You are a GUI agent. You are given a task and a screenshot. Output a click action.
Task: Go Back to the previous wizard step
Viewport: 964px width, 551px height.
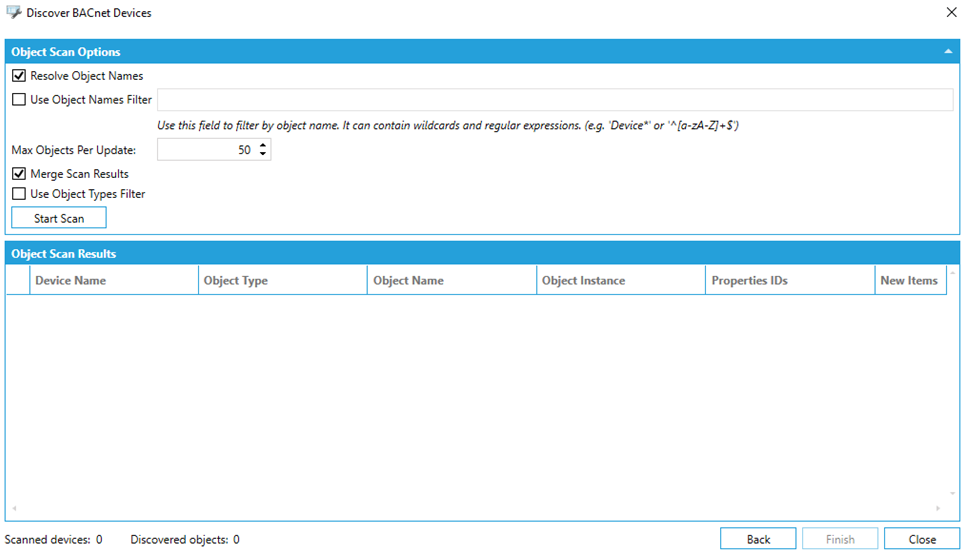pyautogui.click(x=758, y=539)
